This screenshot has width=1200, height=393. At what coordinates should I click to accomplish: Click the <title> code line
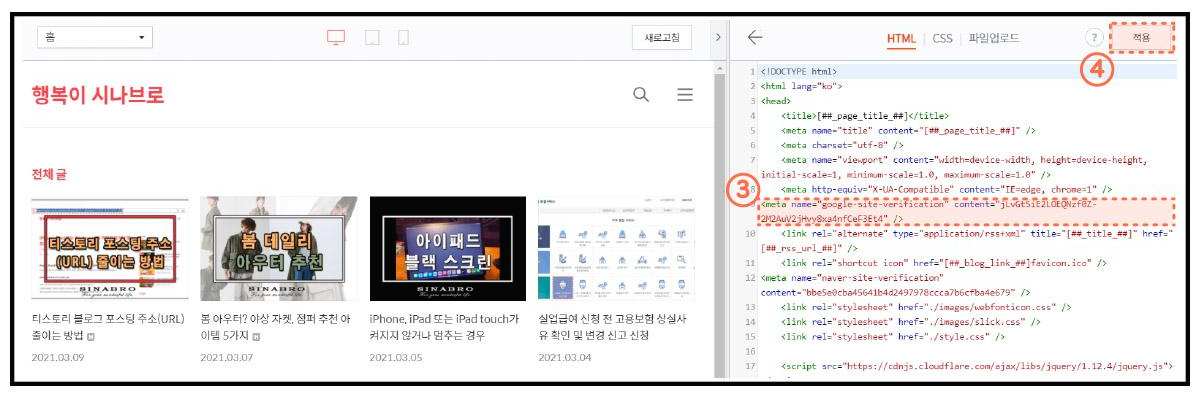(866, 116)
